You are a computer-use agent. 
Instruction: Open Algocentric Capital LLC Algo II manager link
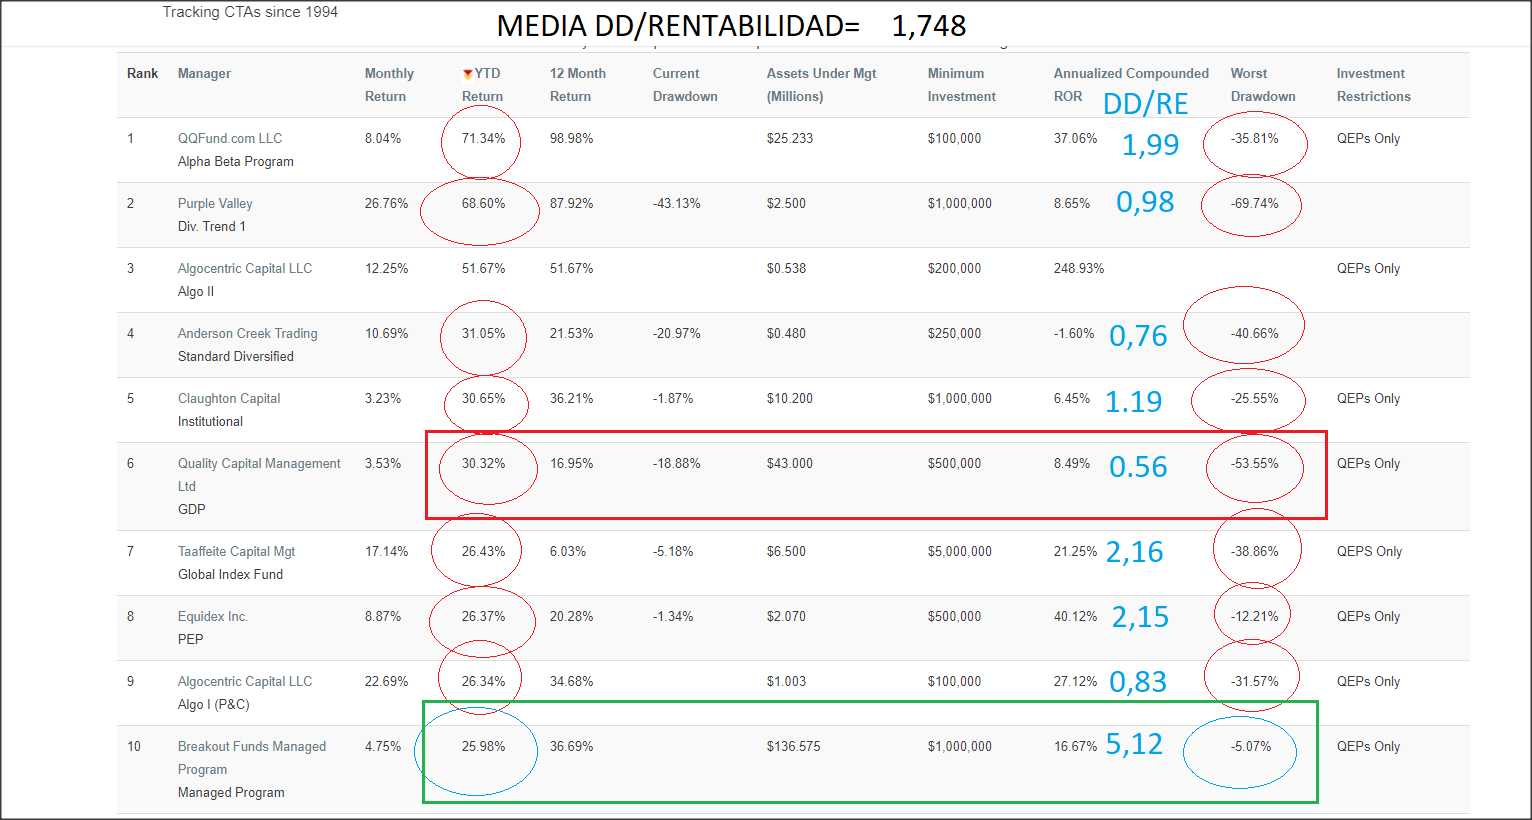[245, 269]
